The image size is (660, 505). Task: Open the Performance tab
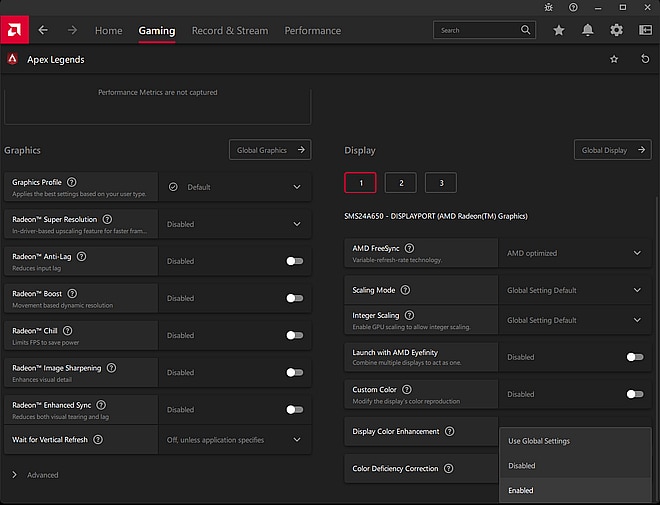tap(313, 31)
